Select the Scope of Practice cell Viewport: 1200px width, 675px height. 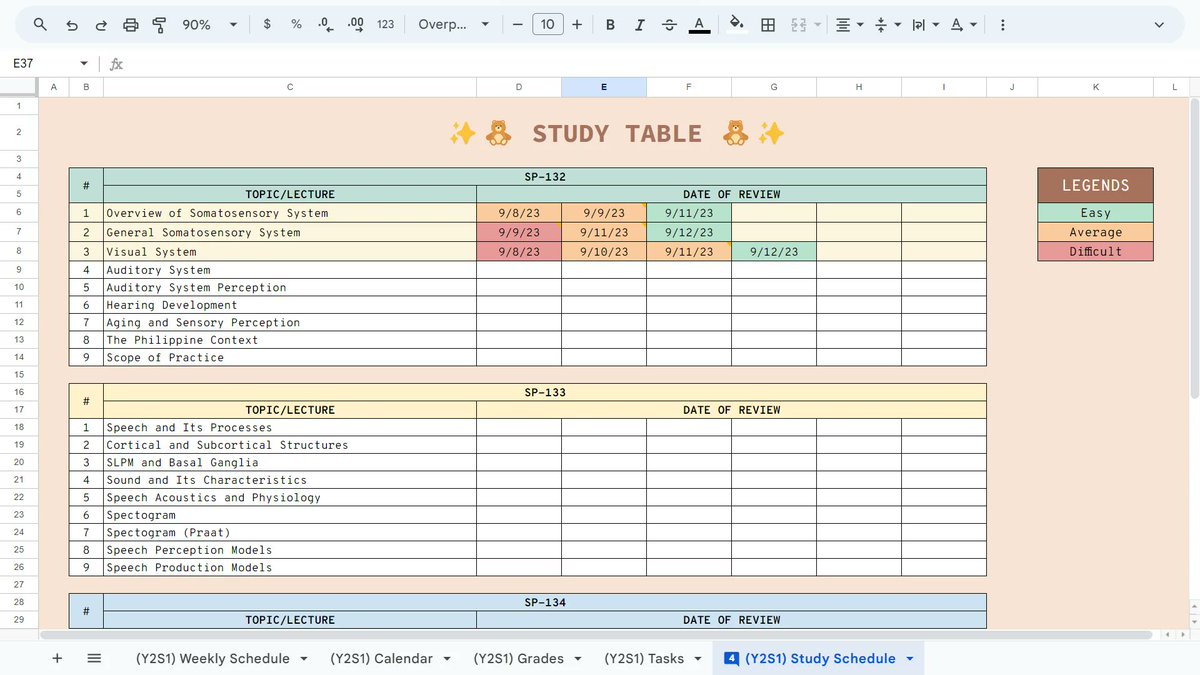click(x=290, y=357)
